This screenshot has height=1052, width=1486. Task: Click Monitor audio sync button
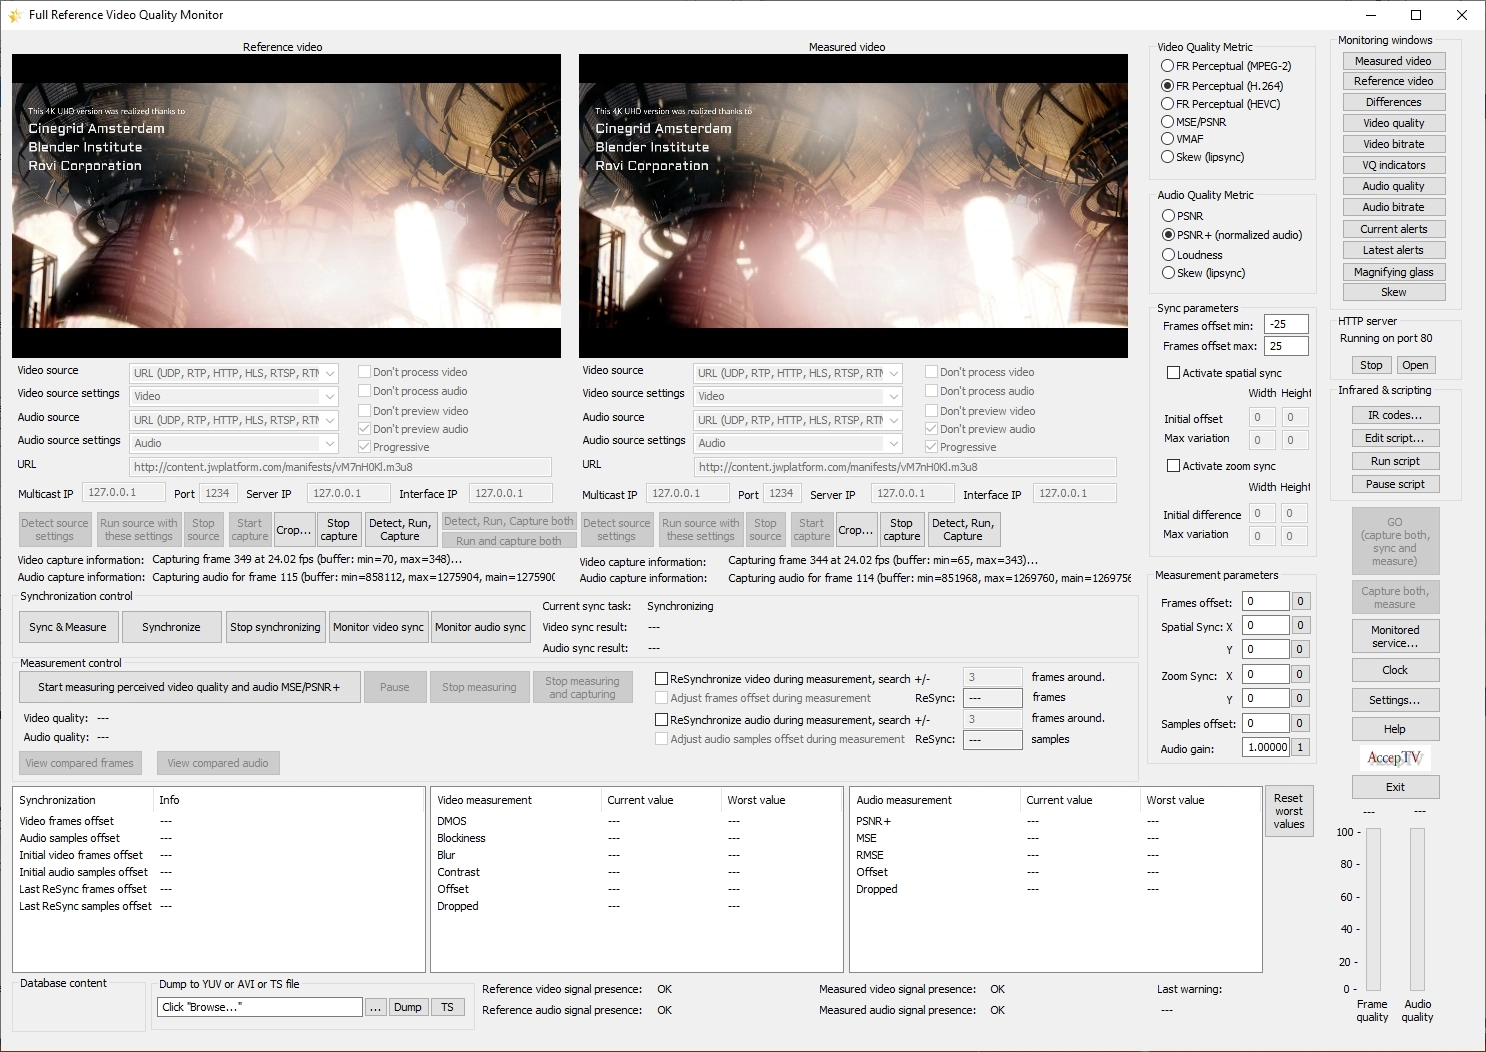480,627
